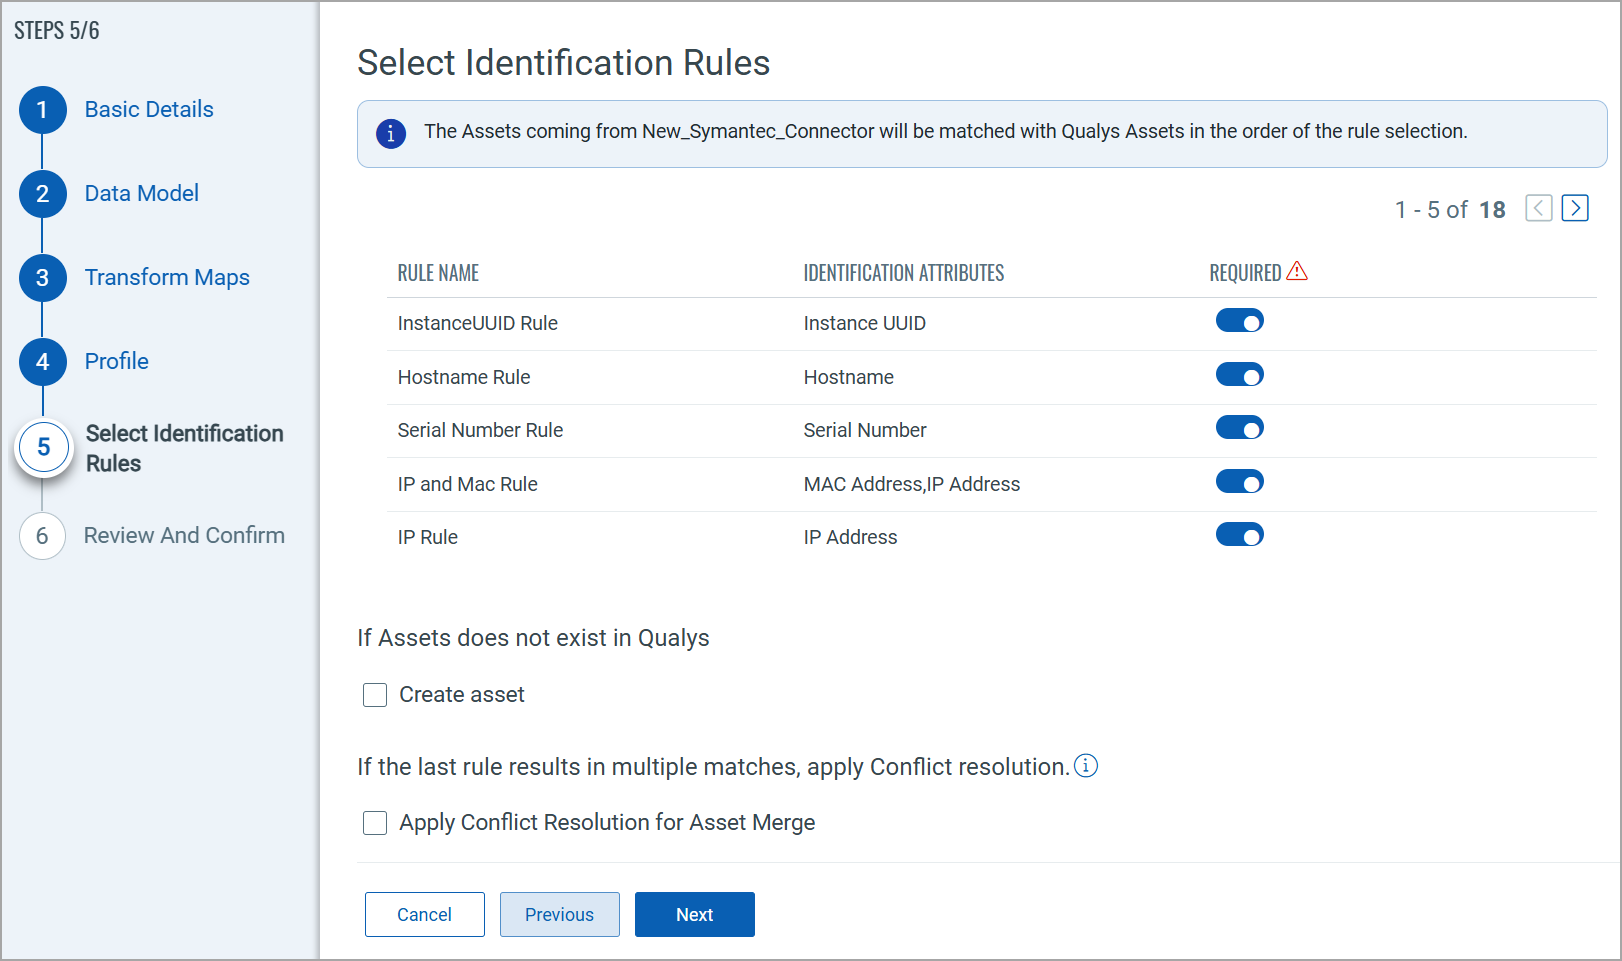The width and height of the screenshot is (1622, 961).
Task: Click the Cancel button
Action: click(424, 915)
